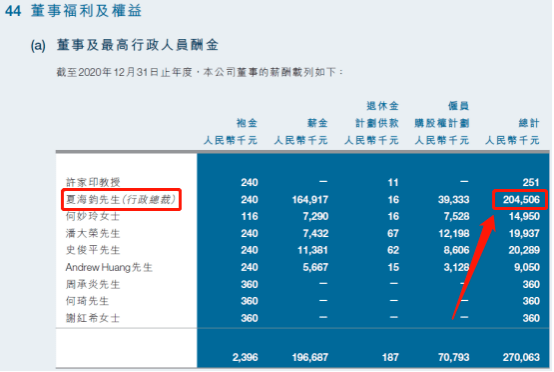Select the overall grand total 270,063
Viewport: 554px width, 372px height.
tap(521, 357)
